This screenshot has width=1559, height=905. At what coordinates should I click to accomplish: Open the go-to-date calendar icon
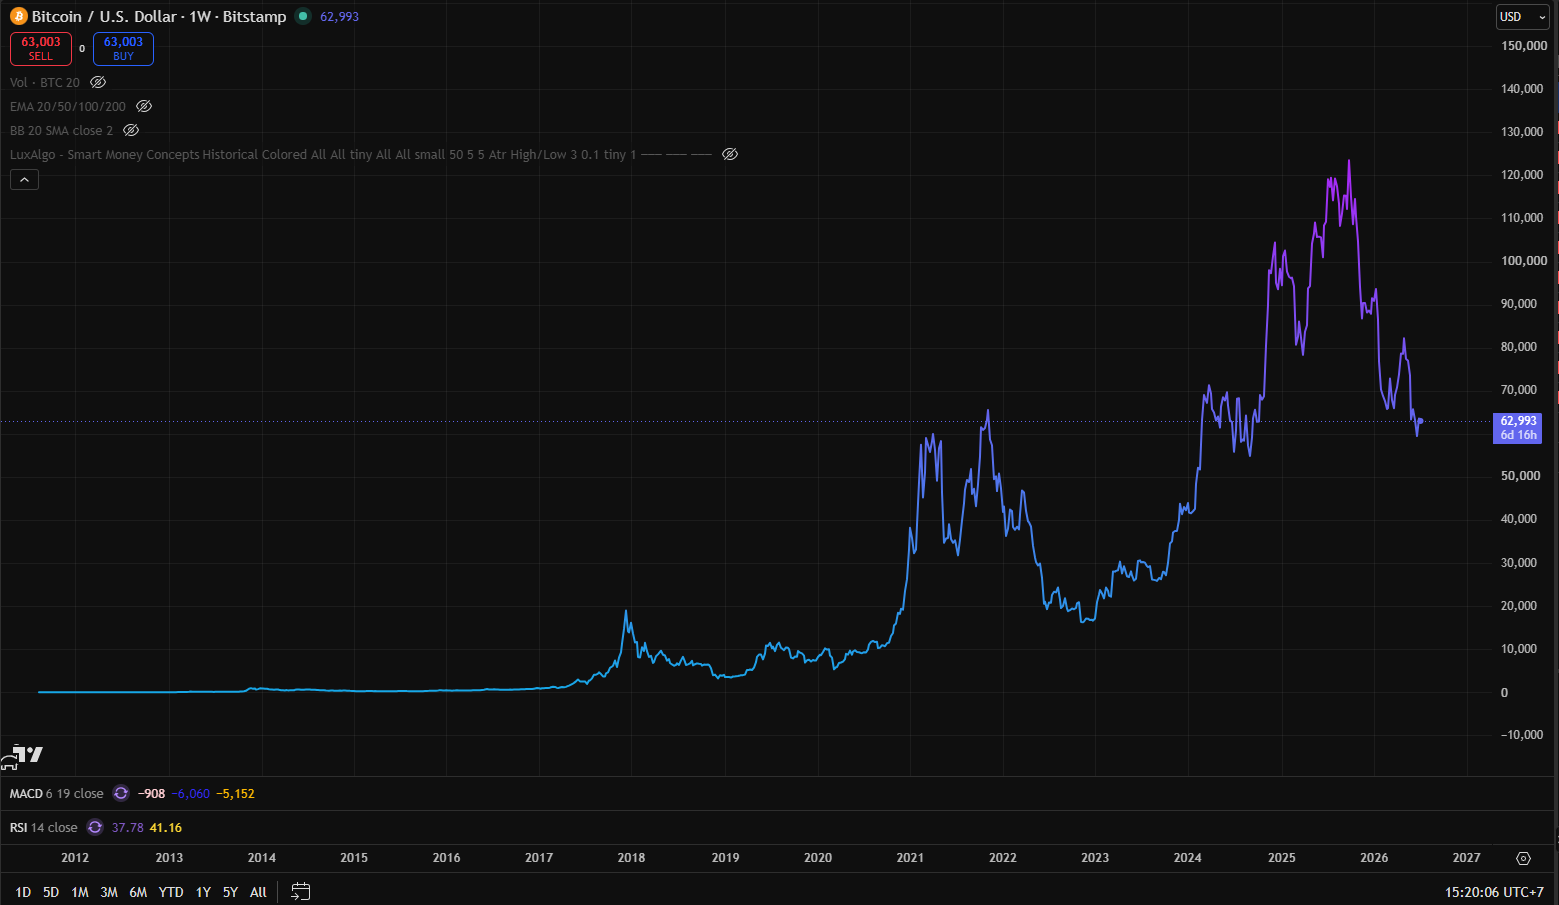(x=300, y=891)
